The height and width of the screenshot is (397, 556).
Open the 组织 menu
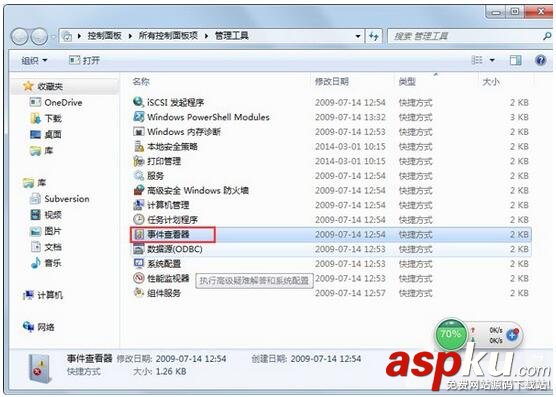(34, 60)
